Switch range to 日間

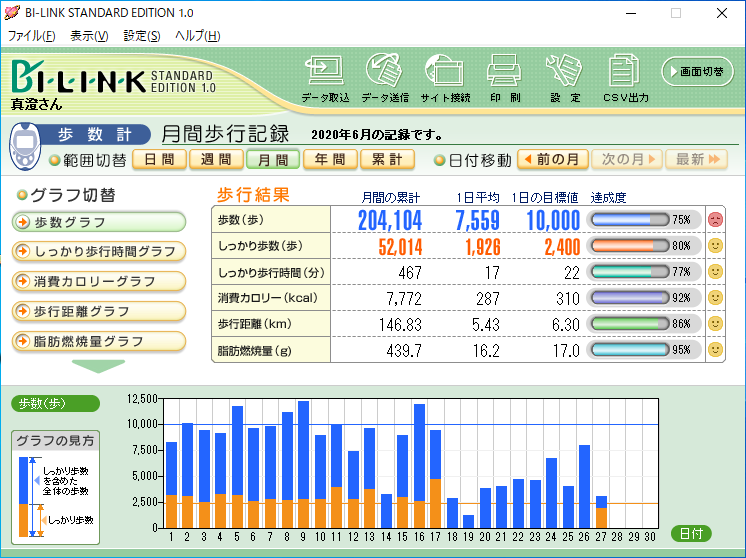tap(158, 159)
